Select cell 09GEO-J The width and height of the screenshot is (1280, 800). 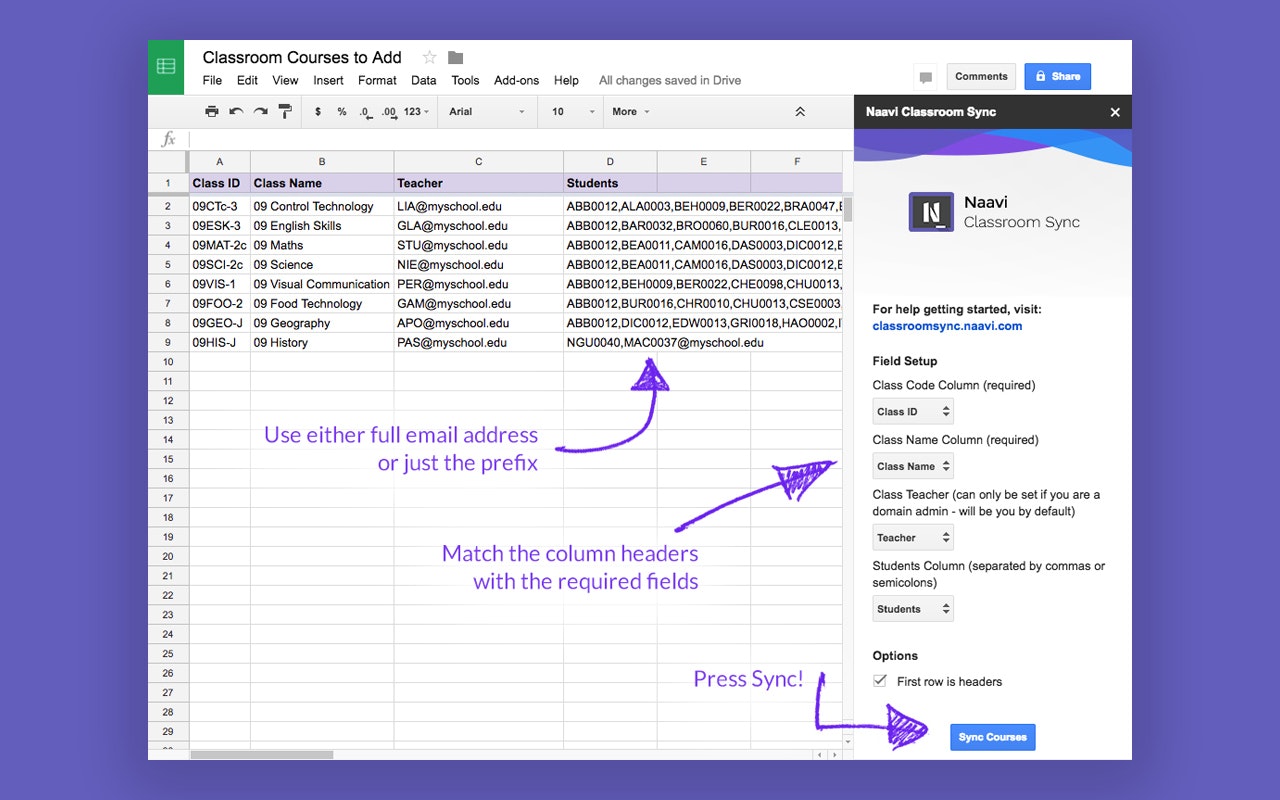point(219,323)
